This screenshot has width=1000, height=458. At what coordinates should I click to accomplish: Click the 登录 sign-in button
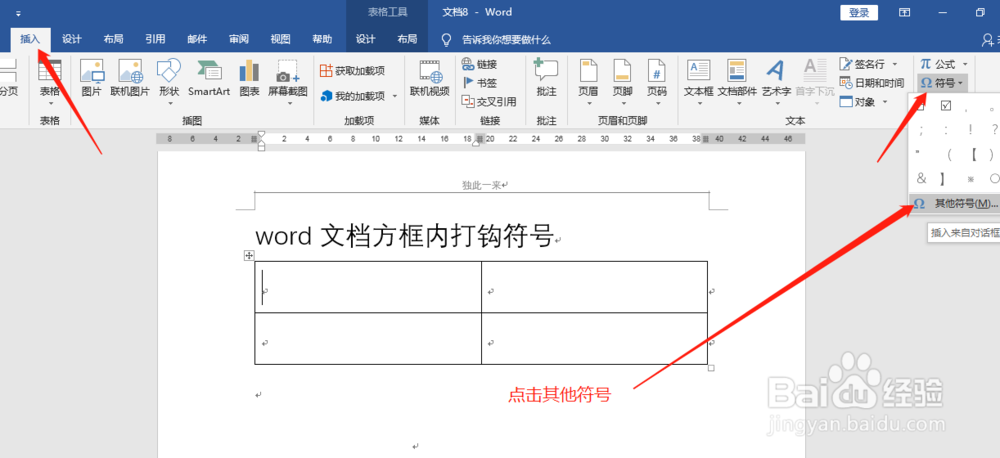click(858, 13)
